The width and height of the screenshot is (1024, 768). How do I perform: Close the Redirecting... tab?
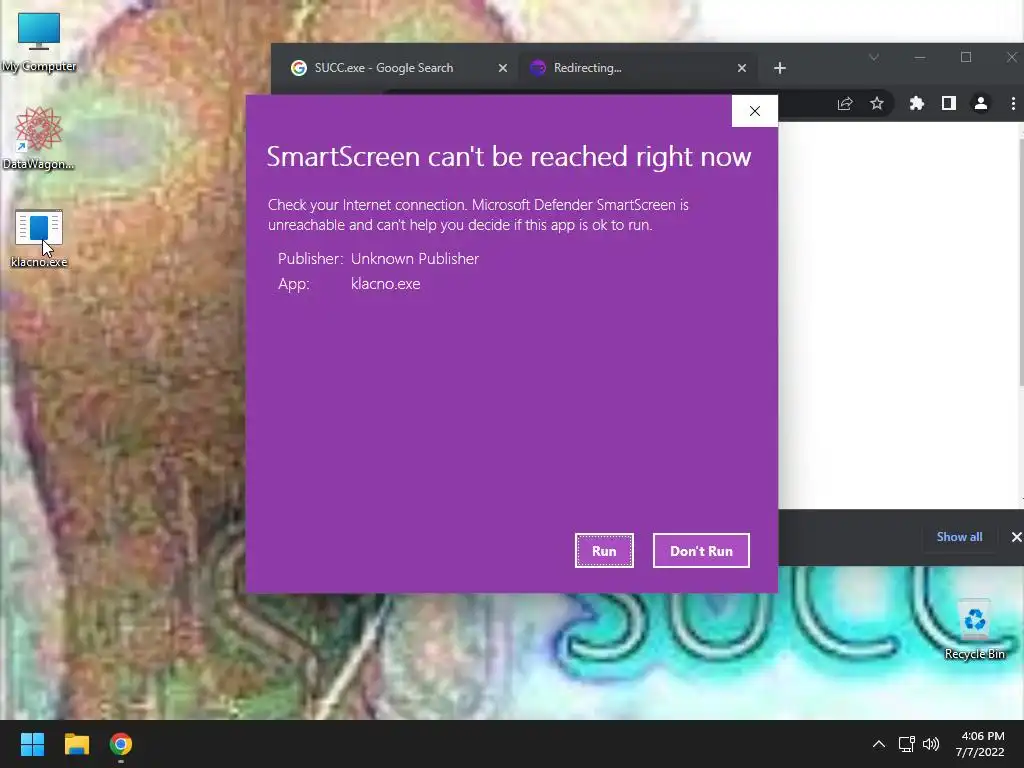pos(742,68)
